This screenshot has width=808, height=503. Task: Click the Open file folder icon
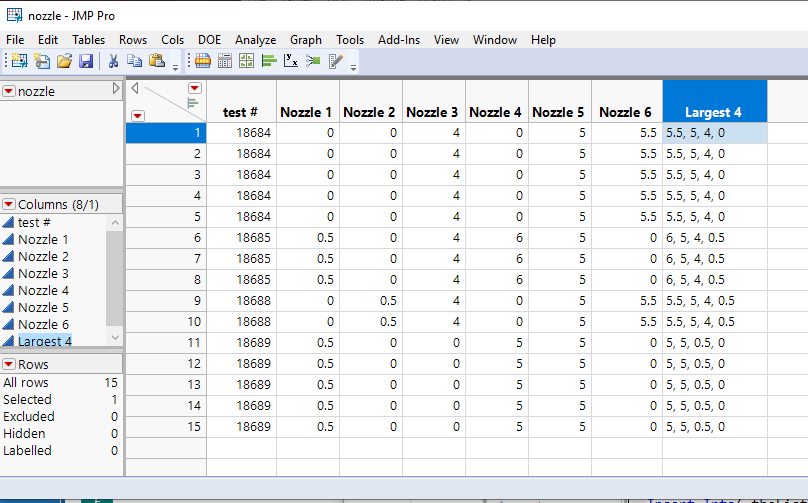tap(64, 61)
